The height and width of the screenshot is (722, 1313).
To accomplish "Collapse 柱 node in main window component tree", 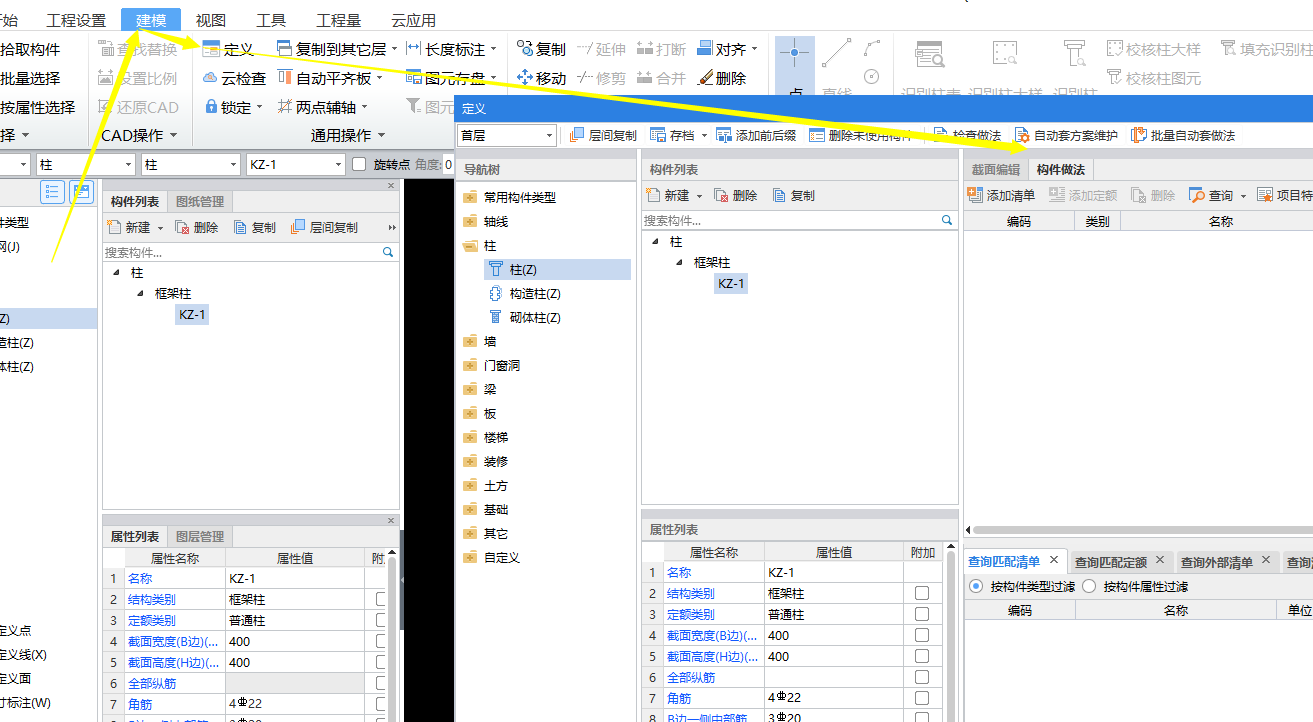I will 117,272.
